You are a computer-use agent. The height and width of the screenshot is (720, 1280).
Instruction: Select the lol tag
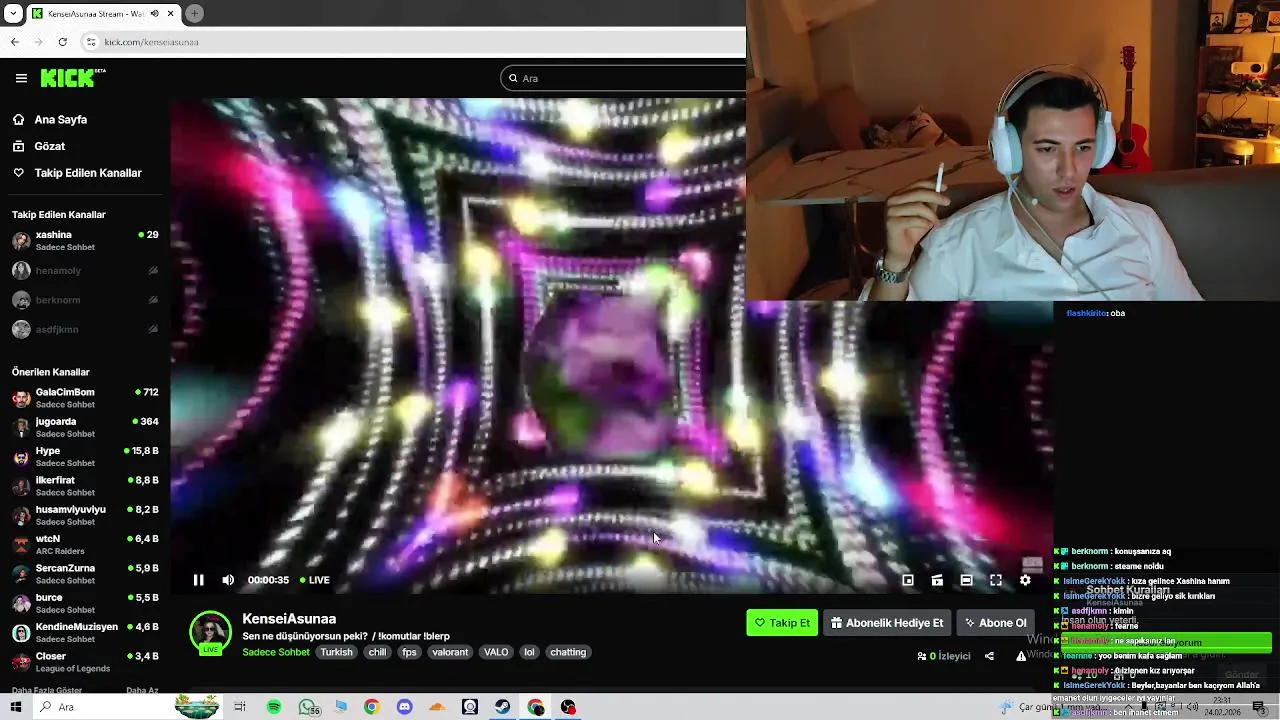pyautogui.click(x=529, y=652)
